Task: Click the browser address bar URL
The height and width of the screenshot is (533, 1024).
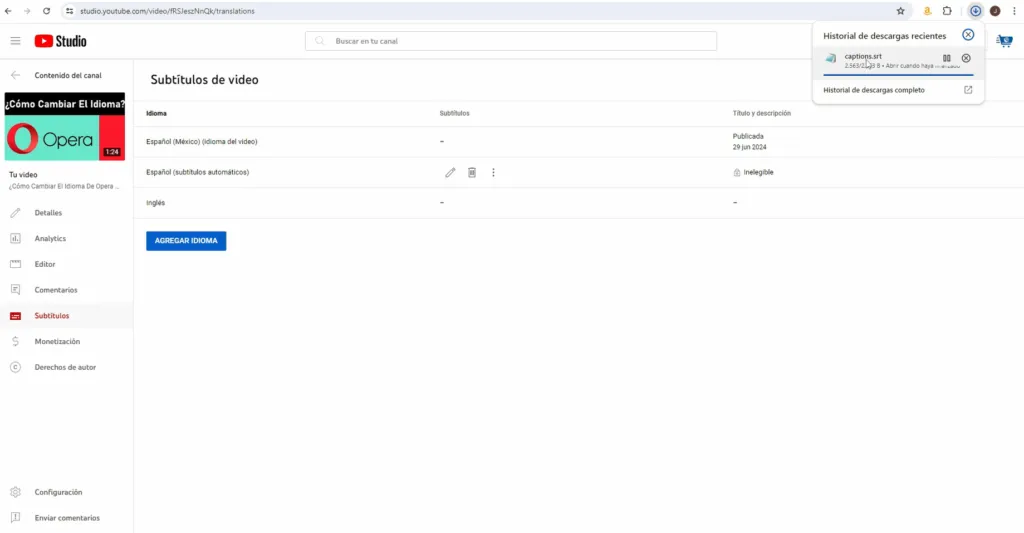Action: pyautogui.click(x=167, y=11)
